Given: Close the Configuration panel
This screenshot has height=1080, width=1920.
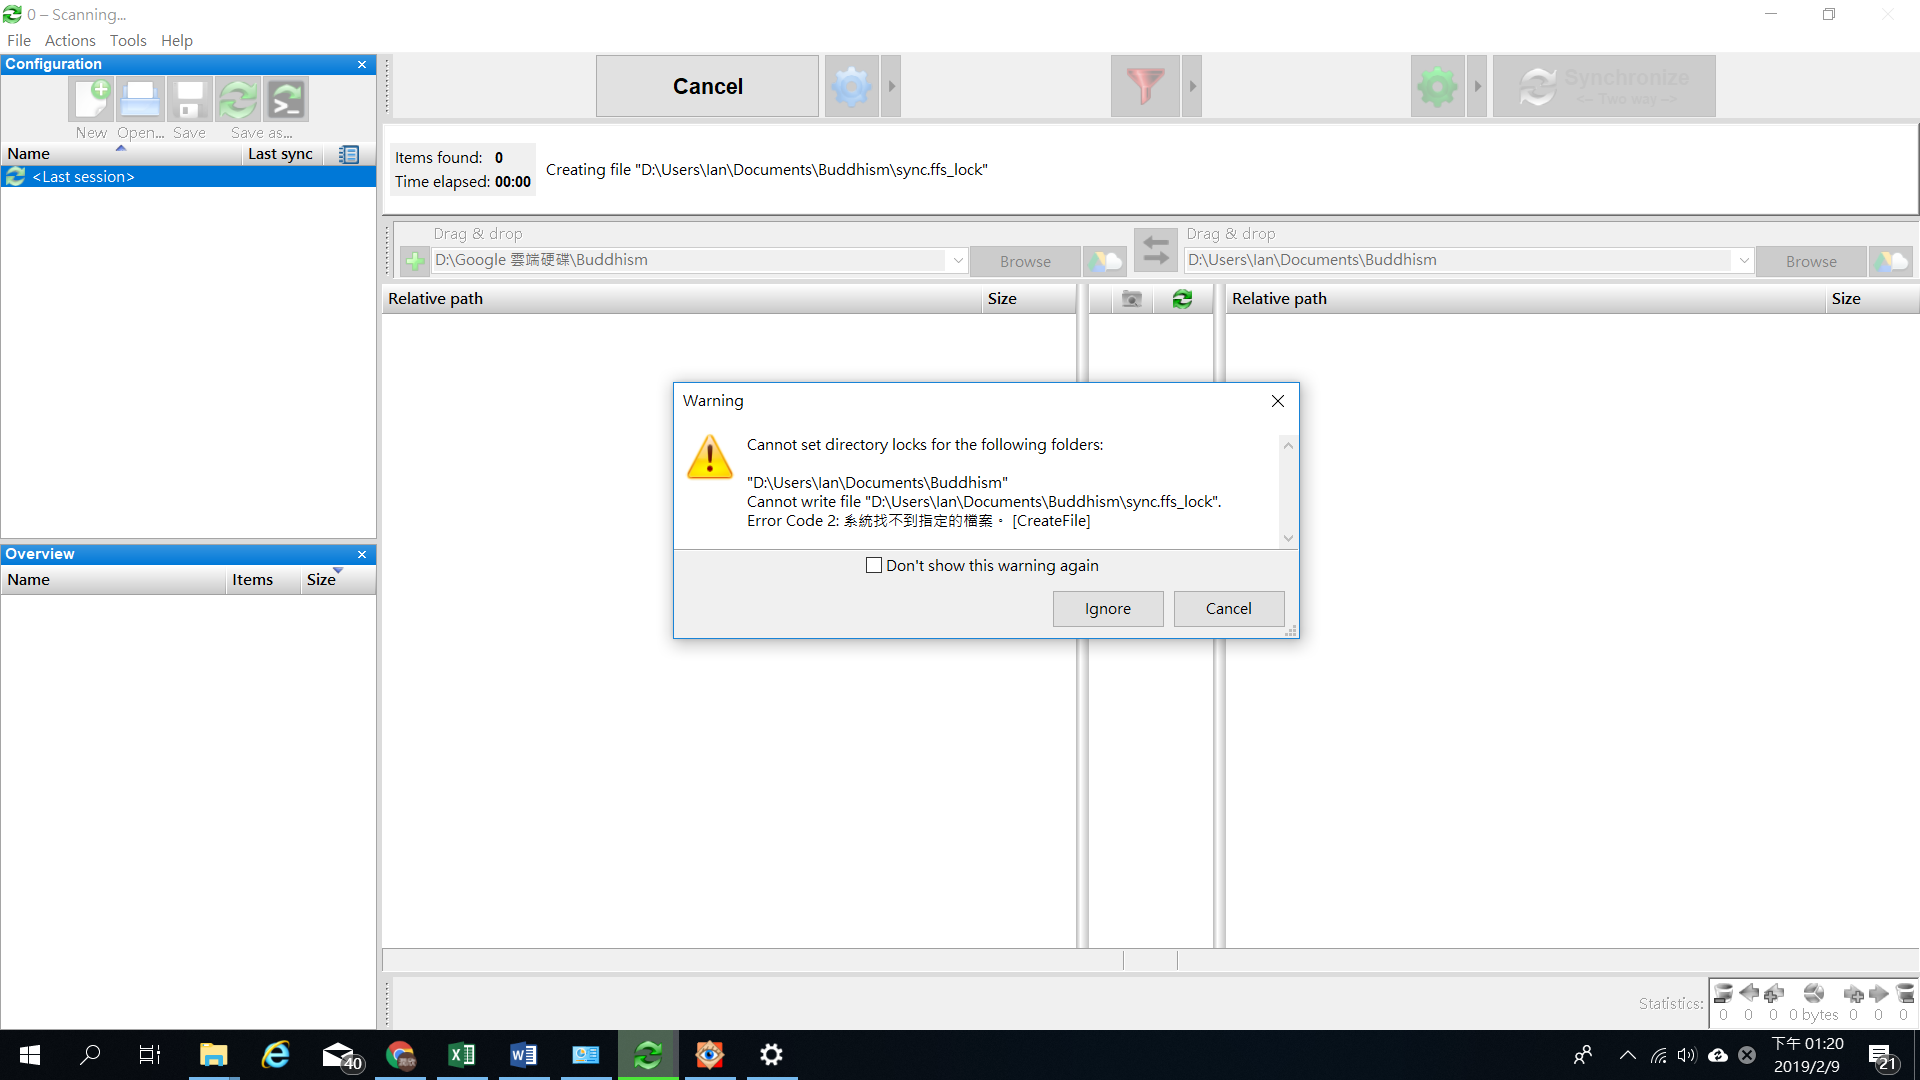Looking at the screenshot, I should click(x=362, y=64).
